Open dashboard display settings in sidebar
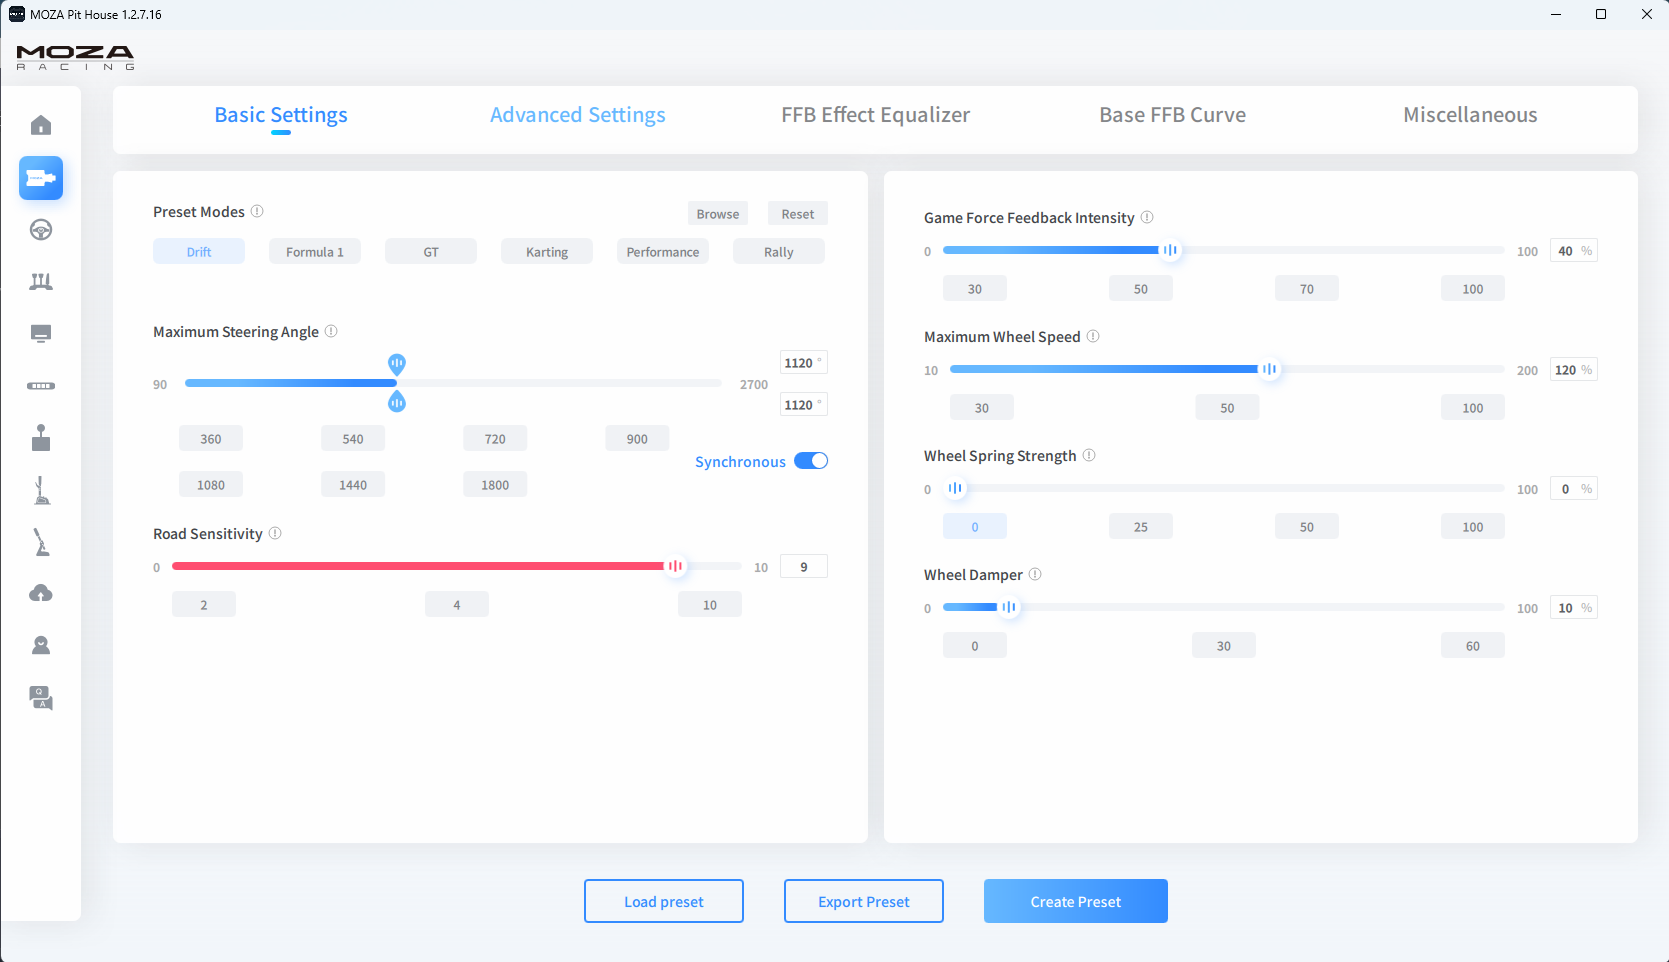This screenshot has height=962, width=1669. [x=41, y=334]
